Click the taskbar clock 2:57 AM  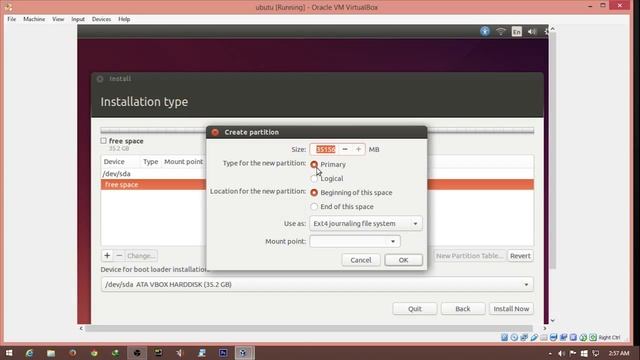pos(619,353)
